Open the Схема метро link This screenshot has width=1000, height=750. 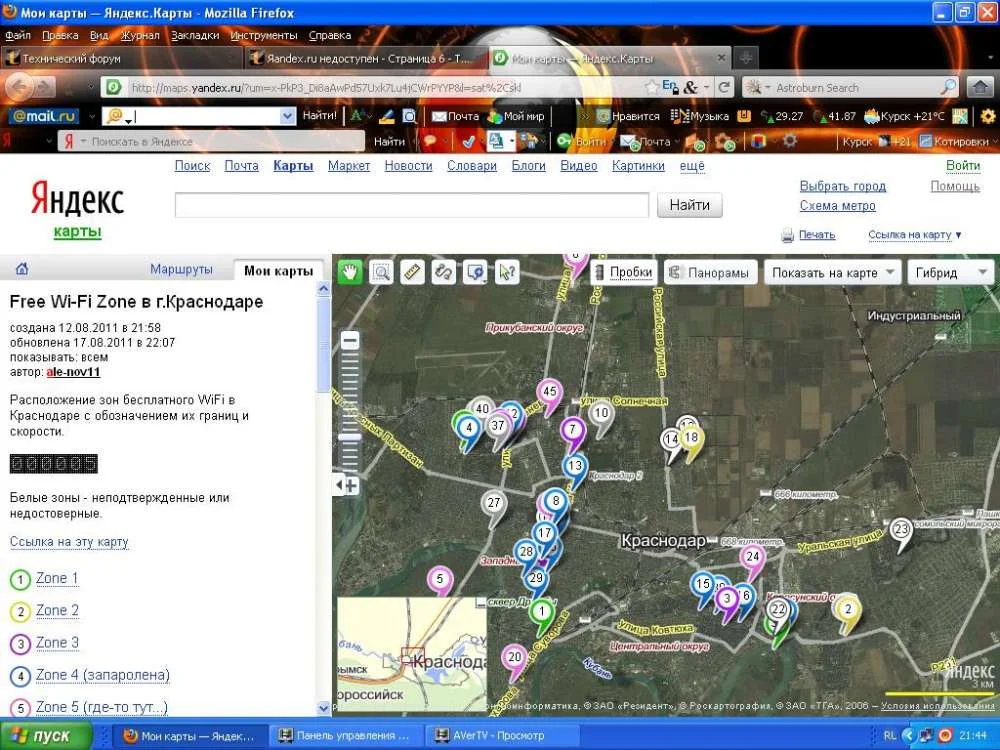tap(837, 205)
